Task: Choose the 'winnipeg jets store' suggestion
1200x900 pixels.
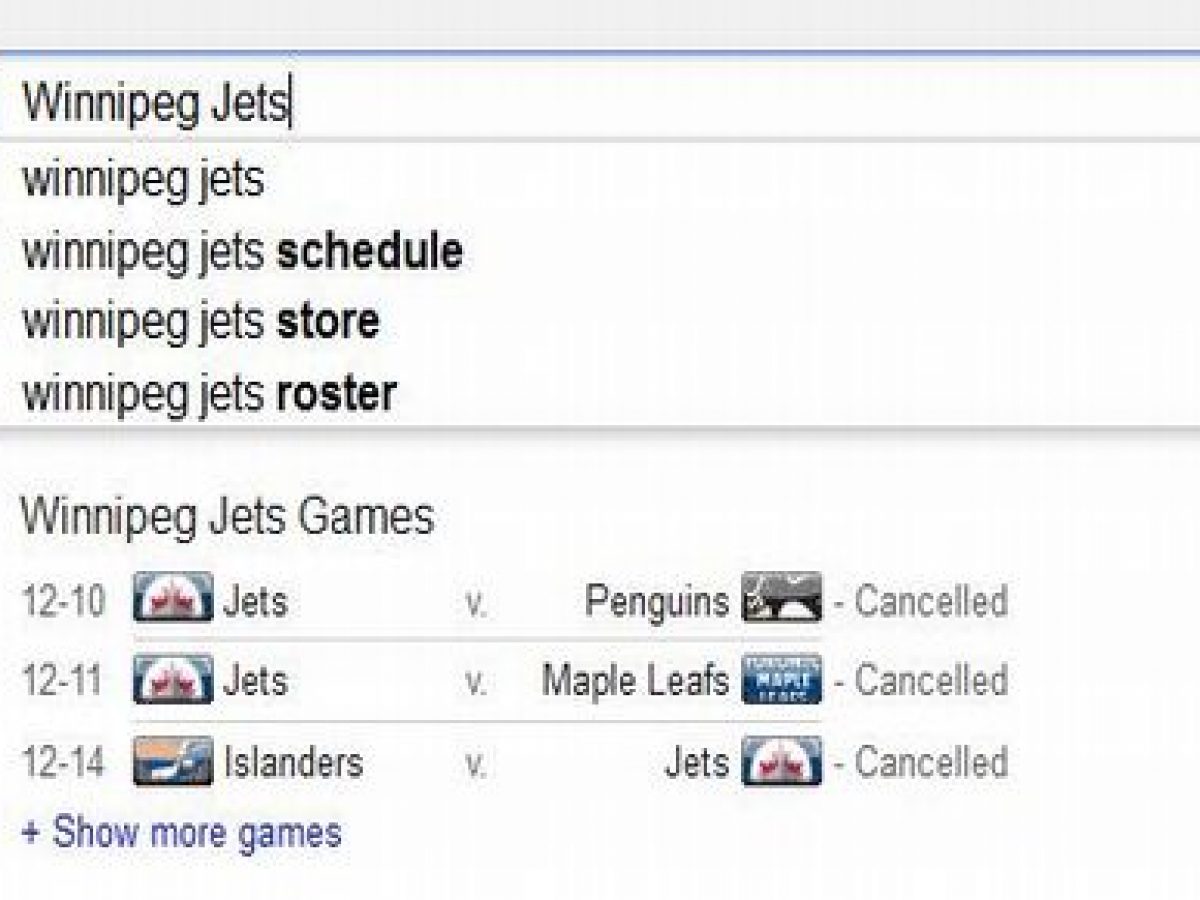Action: click(200, 323)
